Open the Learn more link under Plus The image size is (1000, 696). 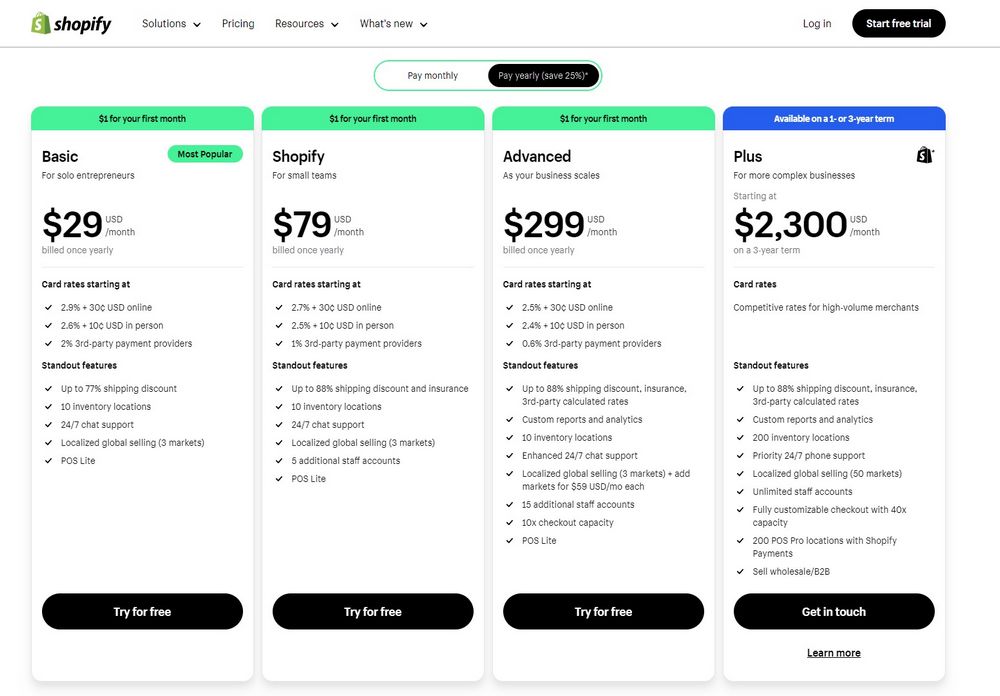pyautogui.click(x=834, y=652)
